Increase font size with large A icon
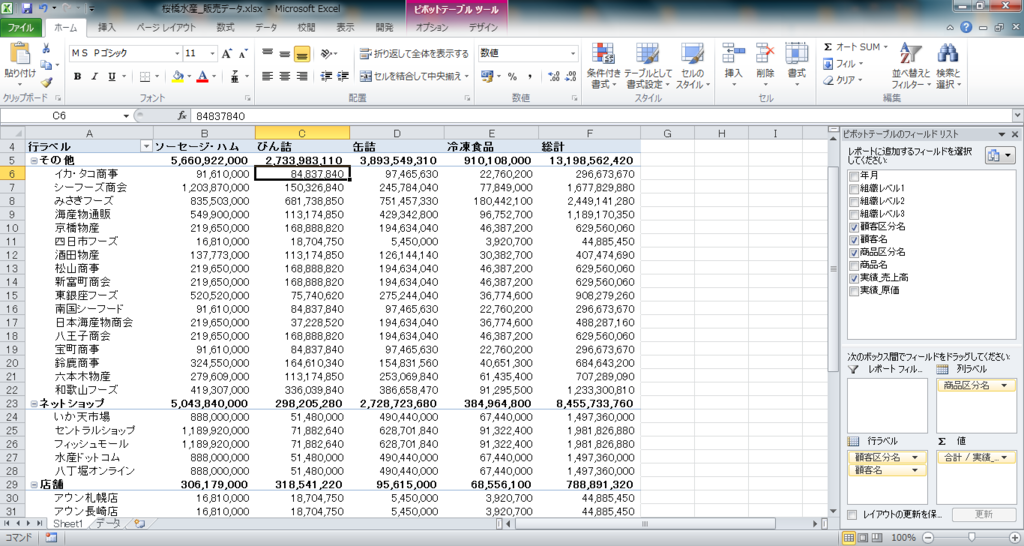 [226, 54]
